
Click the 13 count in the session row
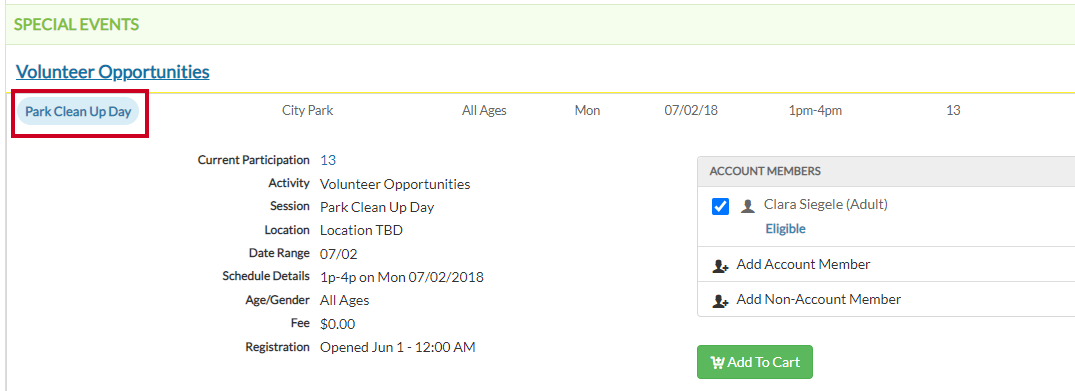[x=953, y=110]
